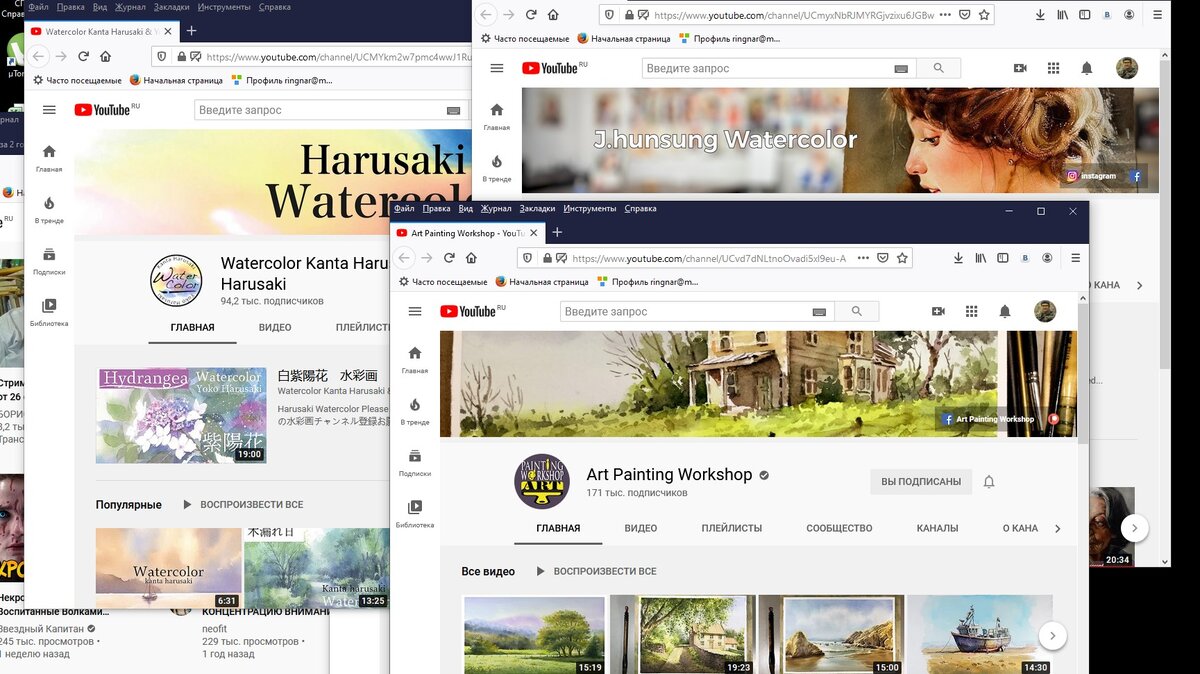Open downloads arrow in Art Painting Workshop browser toolbar
The width and height of the screenshot is (1200, 674).
[x=958, y=258]
